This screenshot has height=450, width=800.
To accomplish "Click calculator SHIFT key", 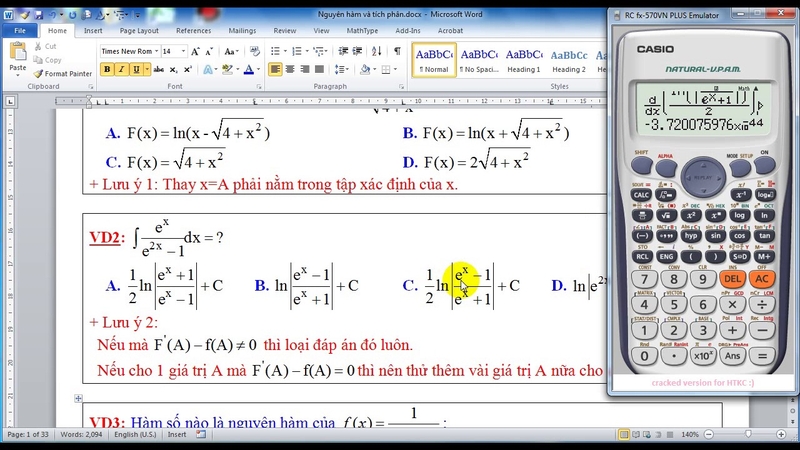I will (642, 165).
